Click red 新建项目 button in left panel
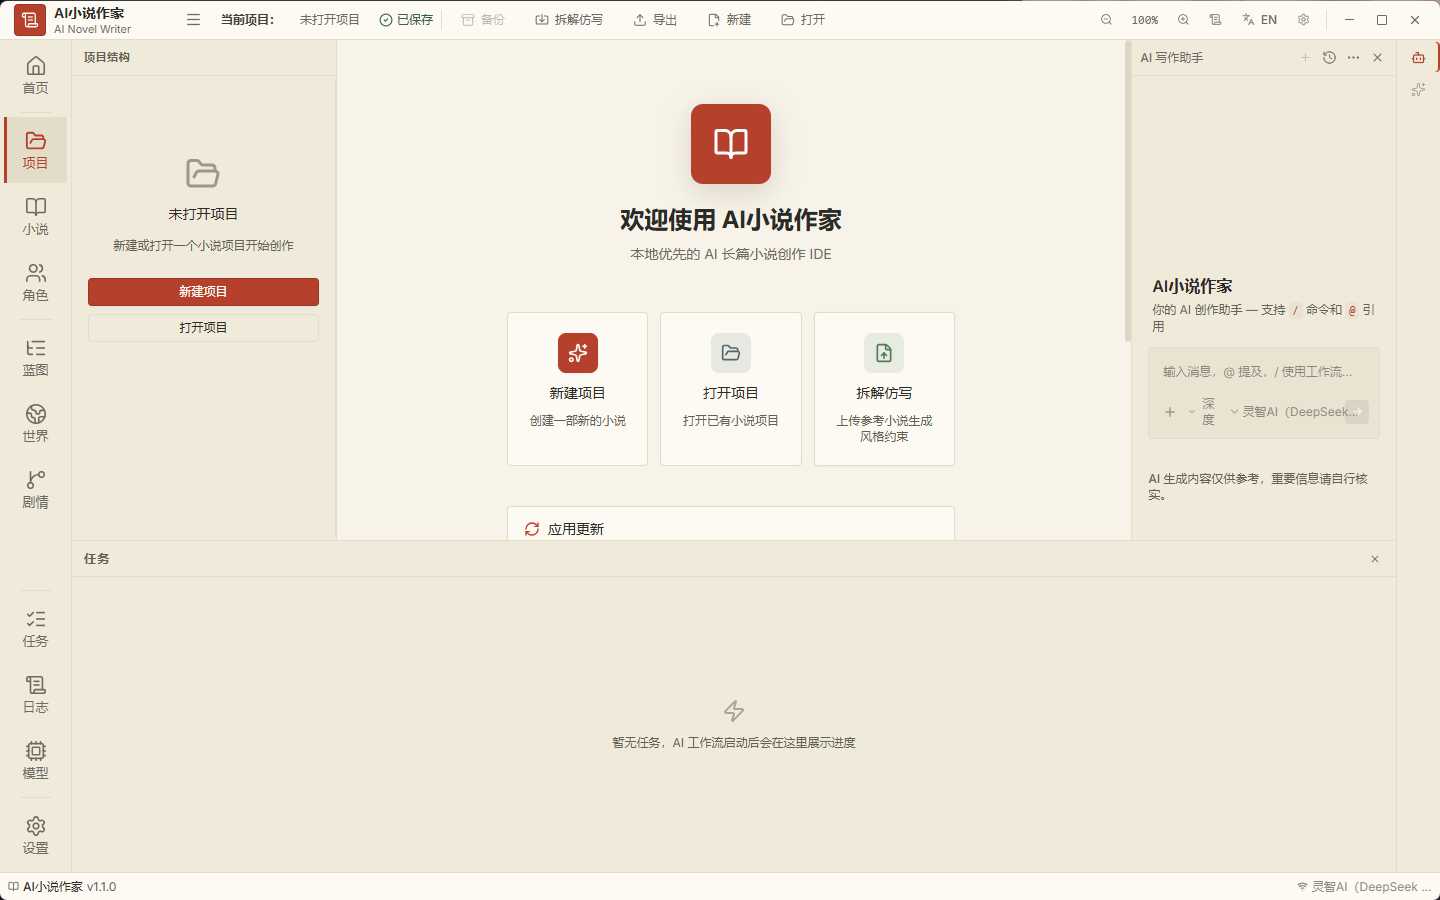 (x=203, y=291)
